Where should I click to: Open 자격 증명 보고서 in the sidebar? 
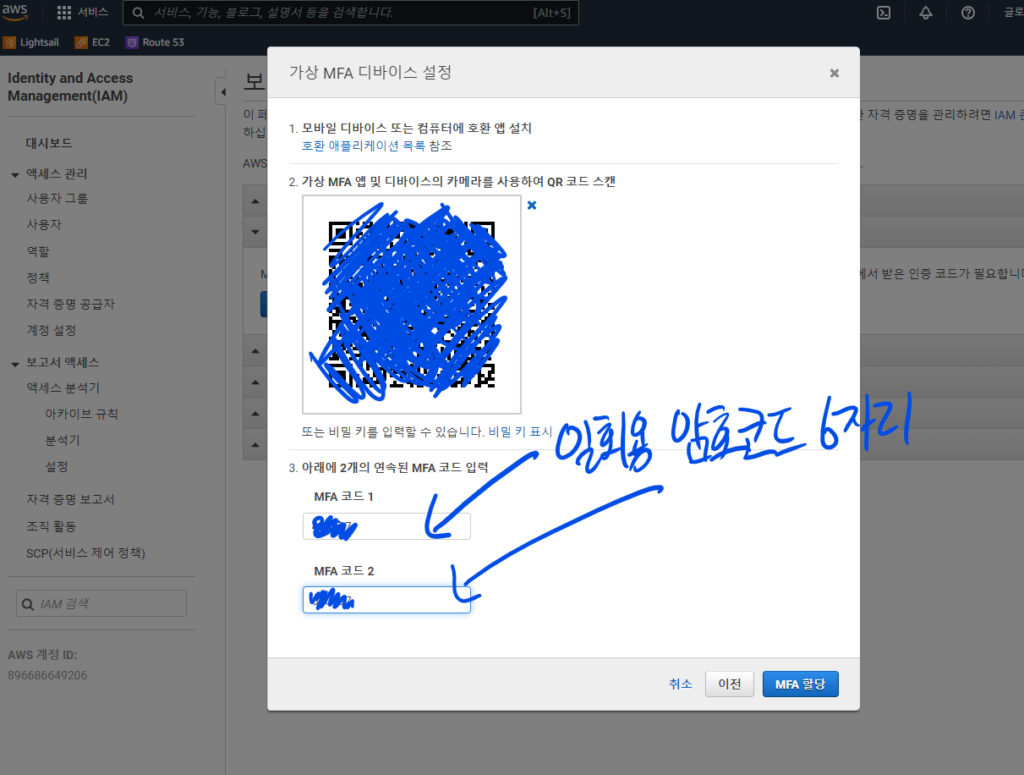click(71, 499)
